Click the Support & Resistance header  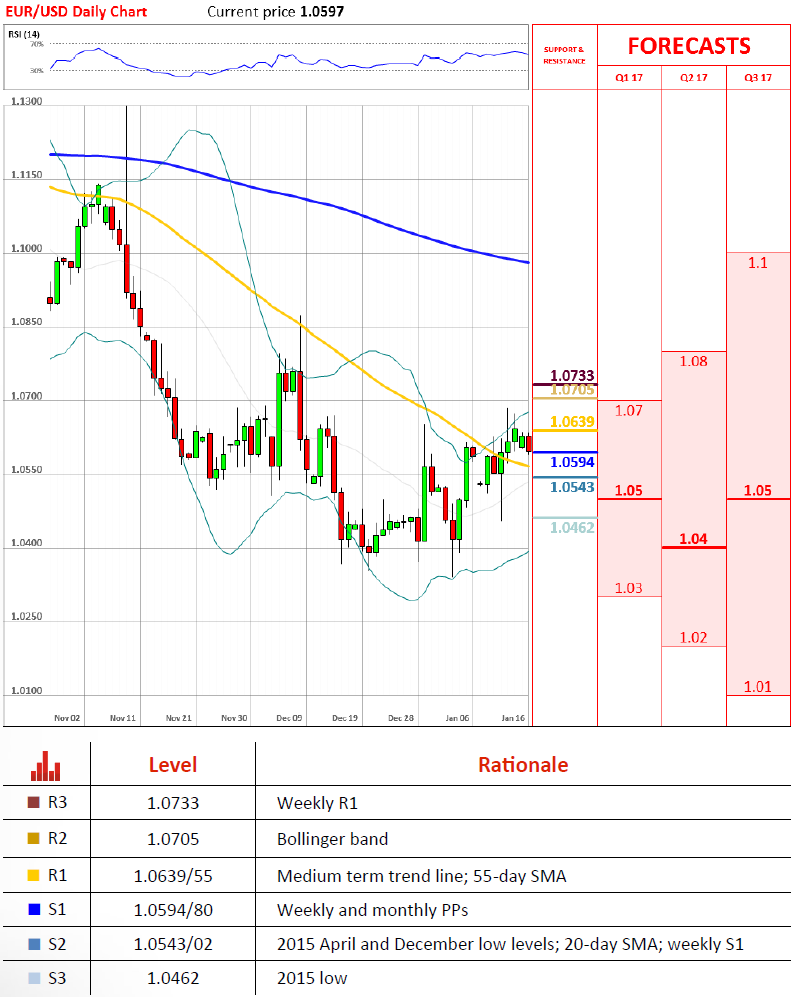[564, 55]
